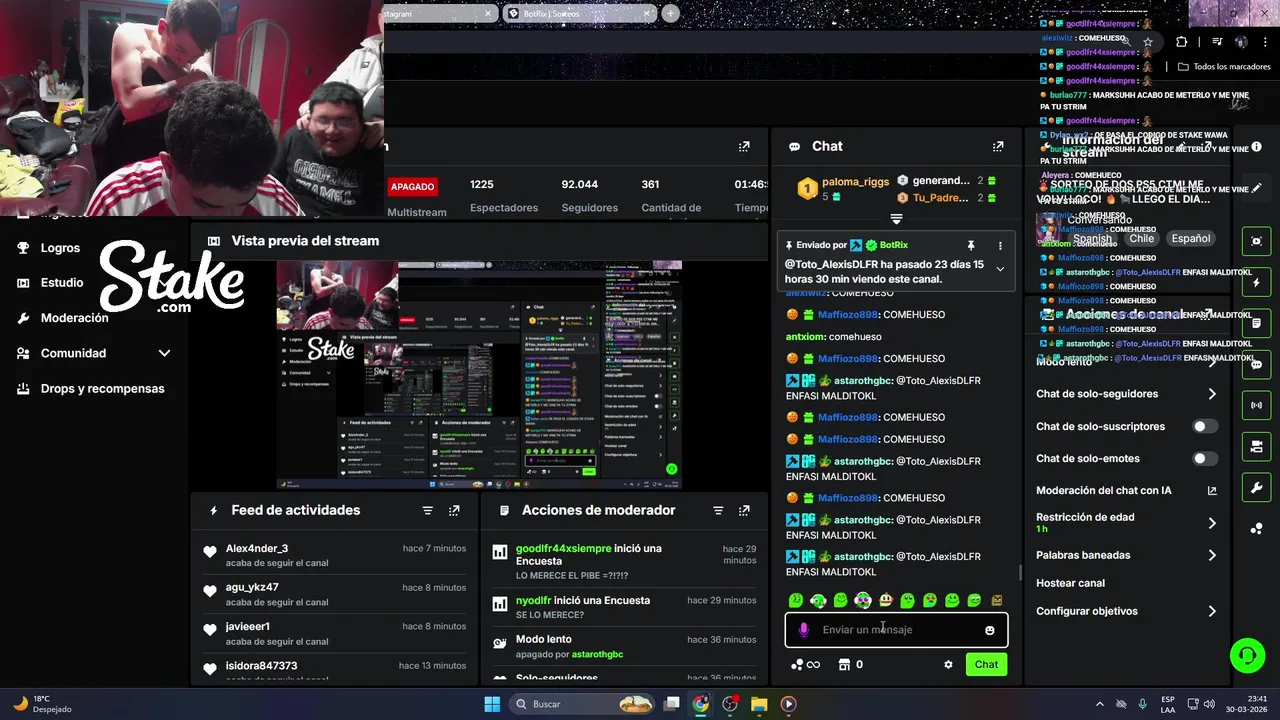Toggle Chat de solo-suscriptores switch
Image resolution: width=1280 pixels, height=720 pixels.
pyautogui.click(x=1205, y=426)
